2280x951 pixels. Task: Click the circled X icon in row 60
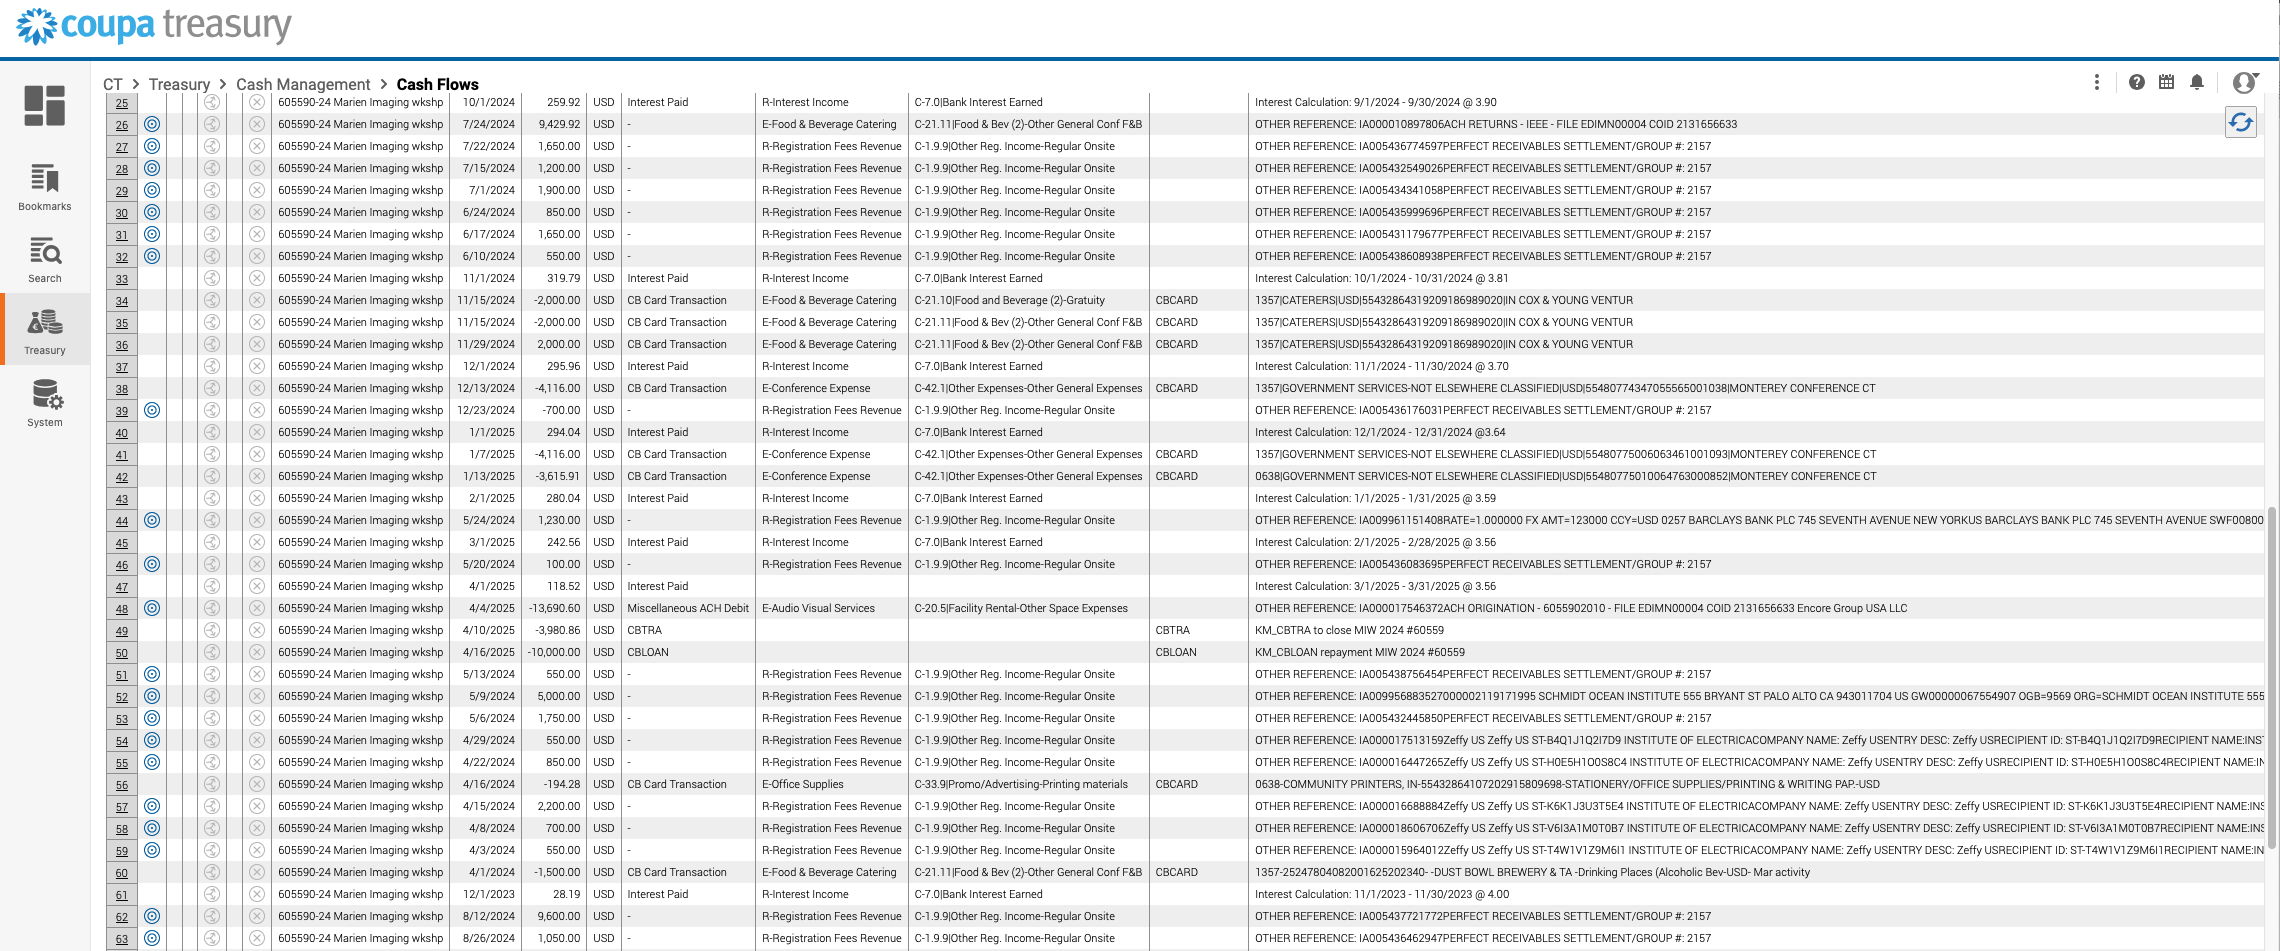(257, 872)
